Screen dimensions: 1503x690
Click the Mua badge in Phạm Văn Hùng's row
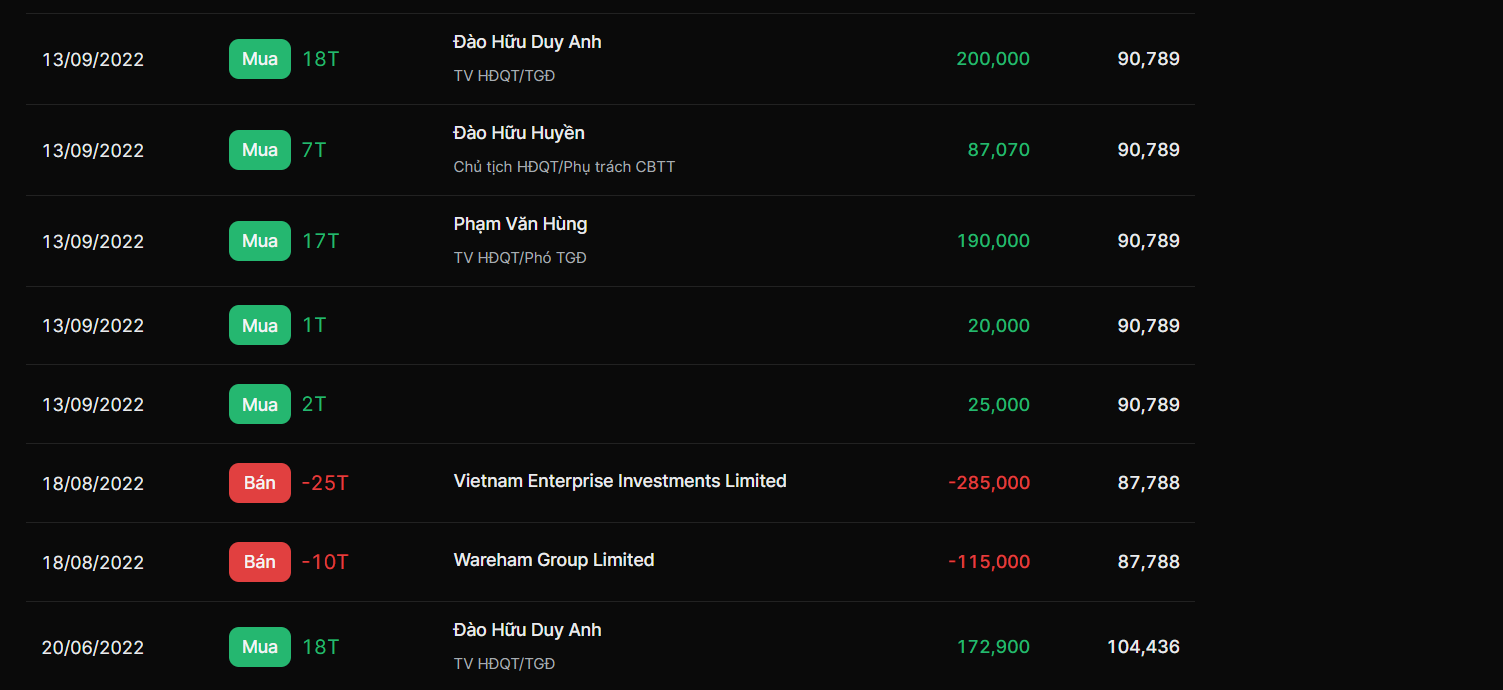(x=260, y=241)
